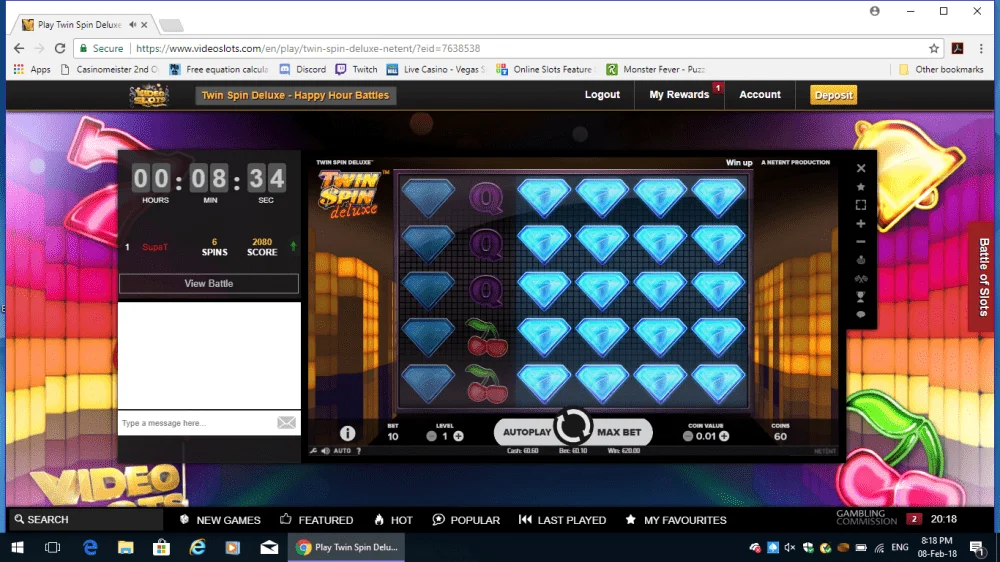Close the game overlay with the X icon
The image size is (1000, 562).
(x=861, y=168)
